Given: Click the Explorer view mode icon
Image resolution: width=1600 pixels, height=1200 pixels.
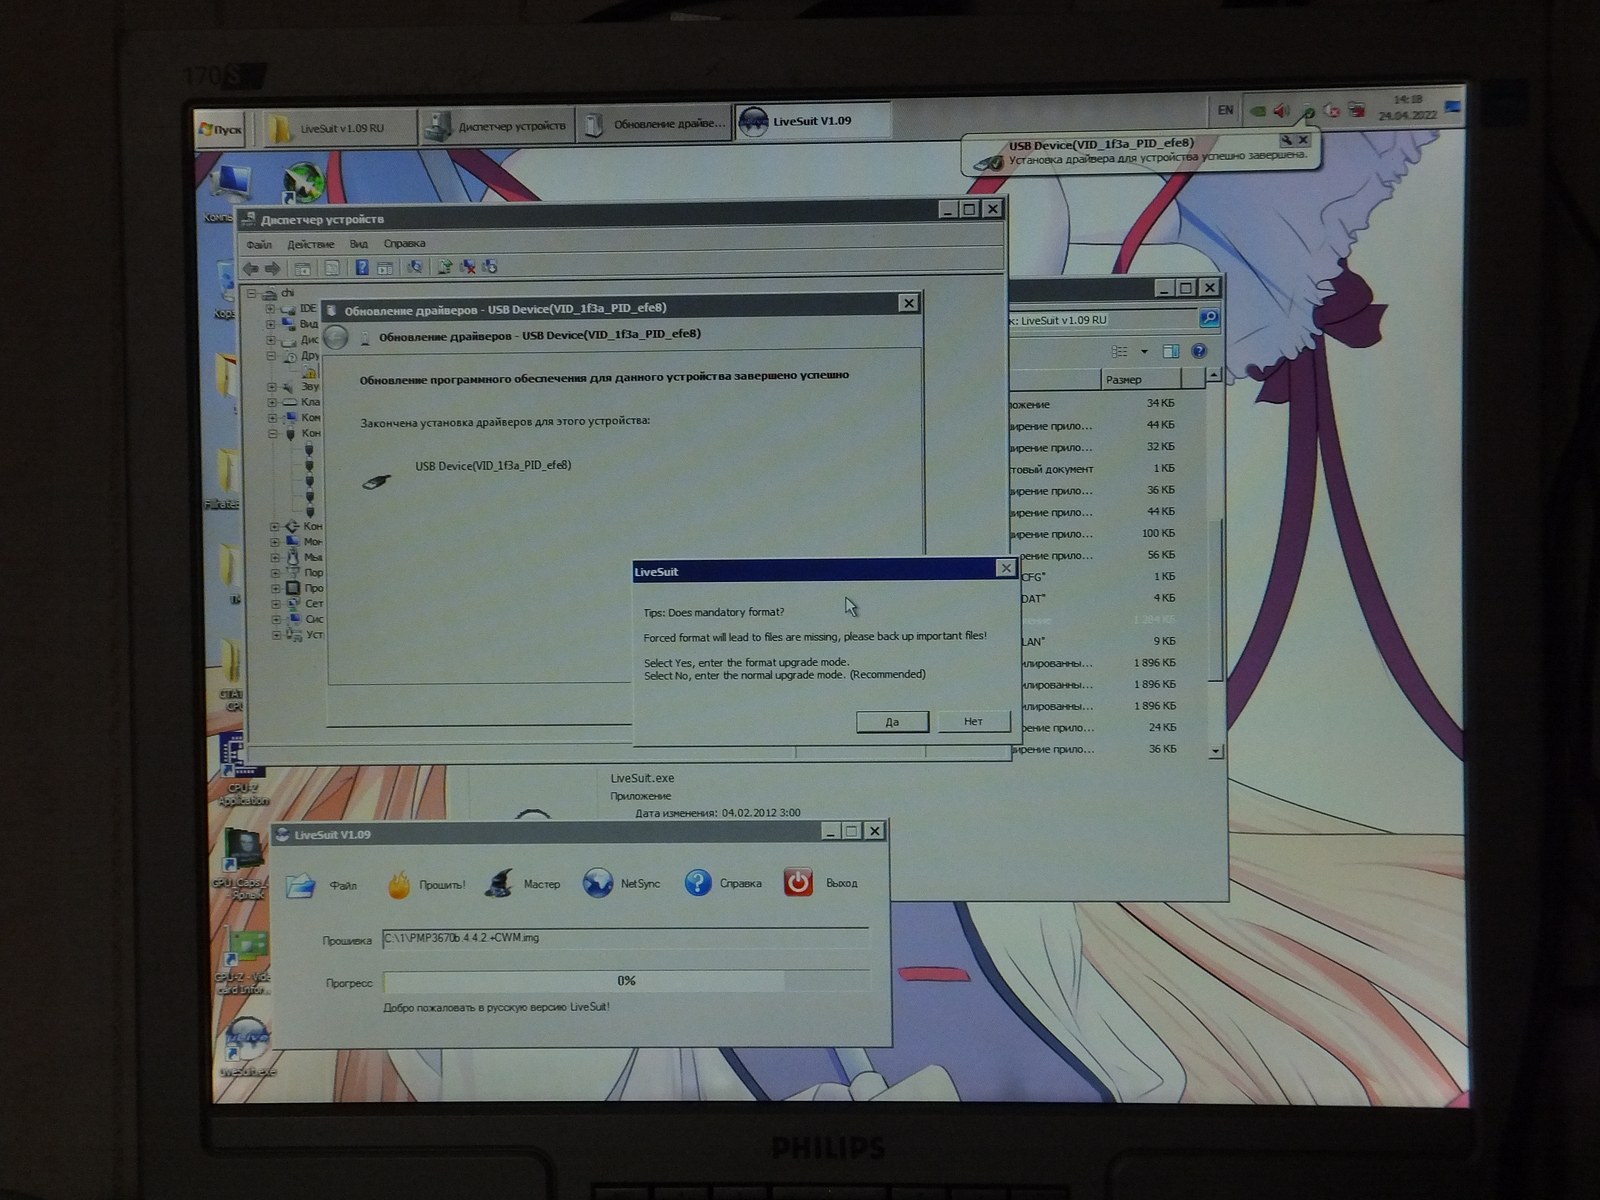Looking at the screenshot, I should [1120, 352].
